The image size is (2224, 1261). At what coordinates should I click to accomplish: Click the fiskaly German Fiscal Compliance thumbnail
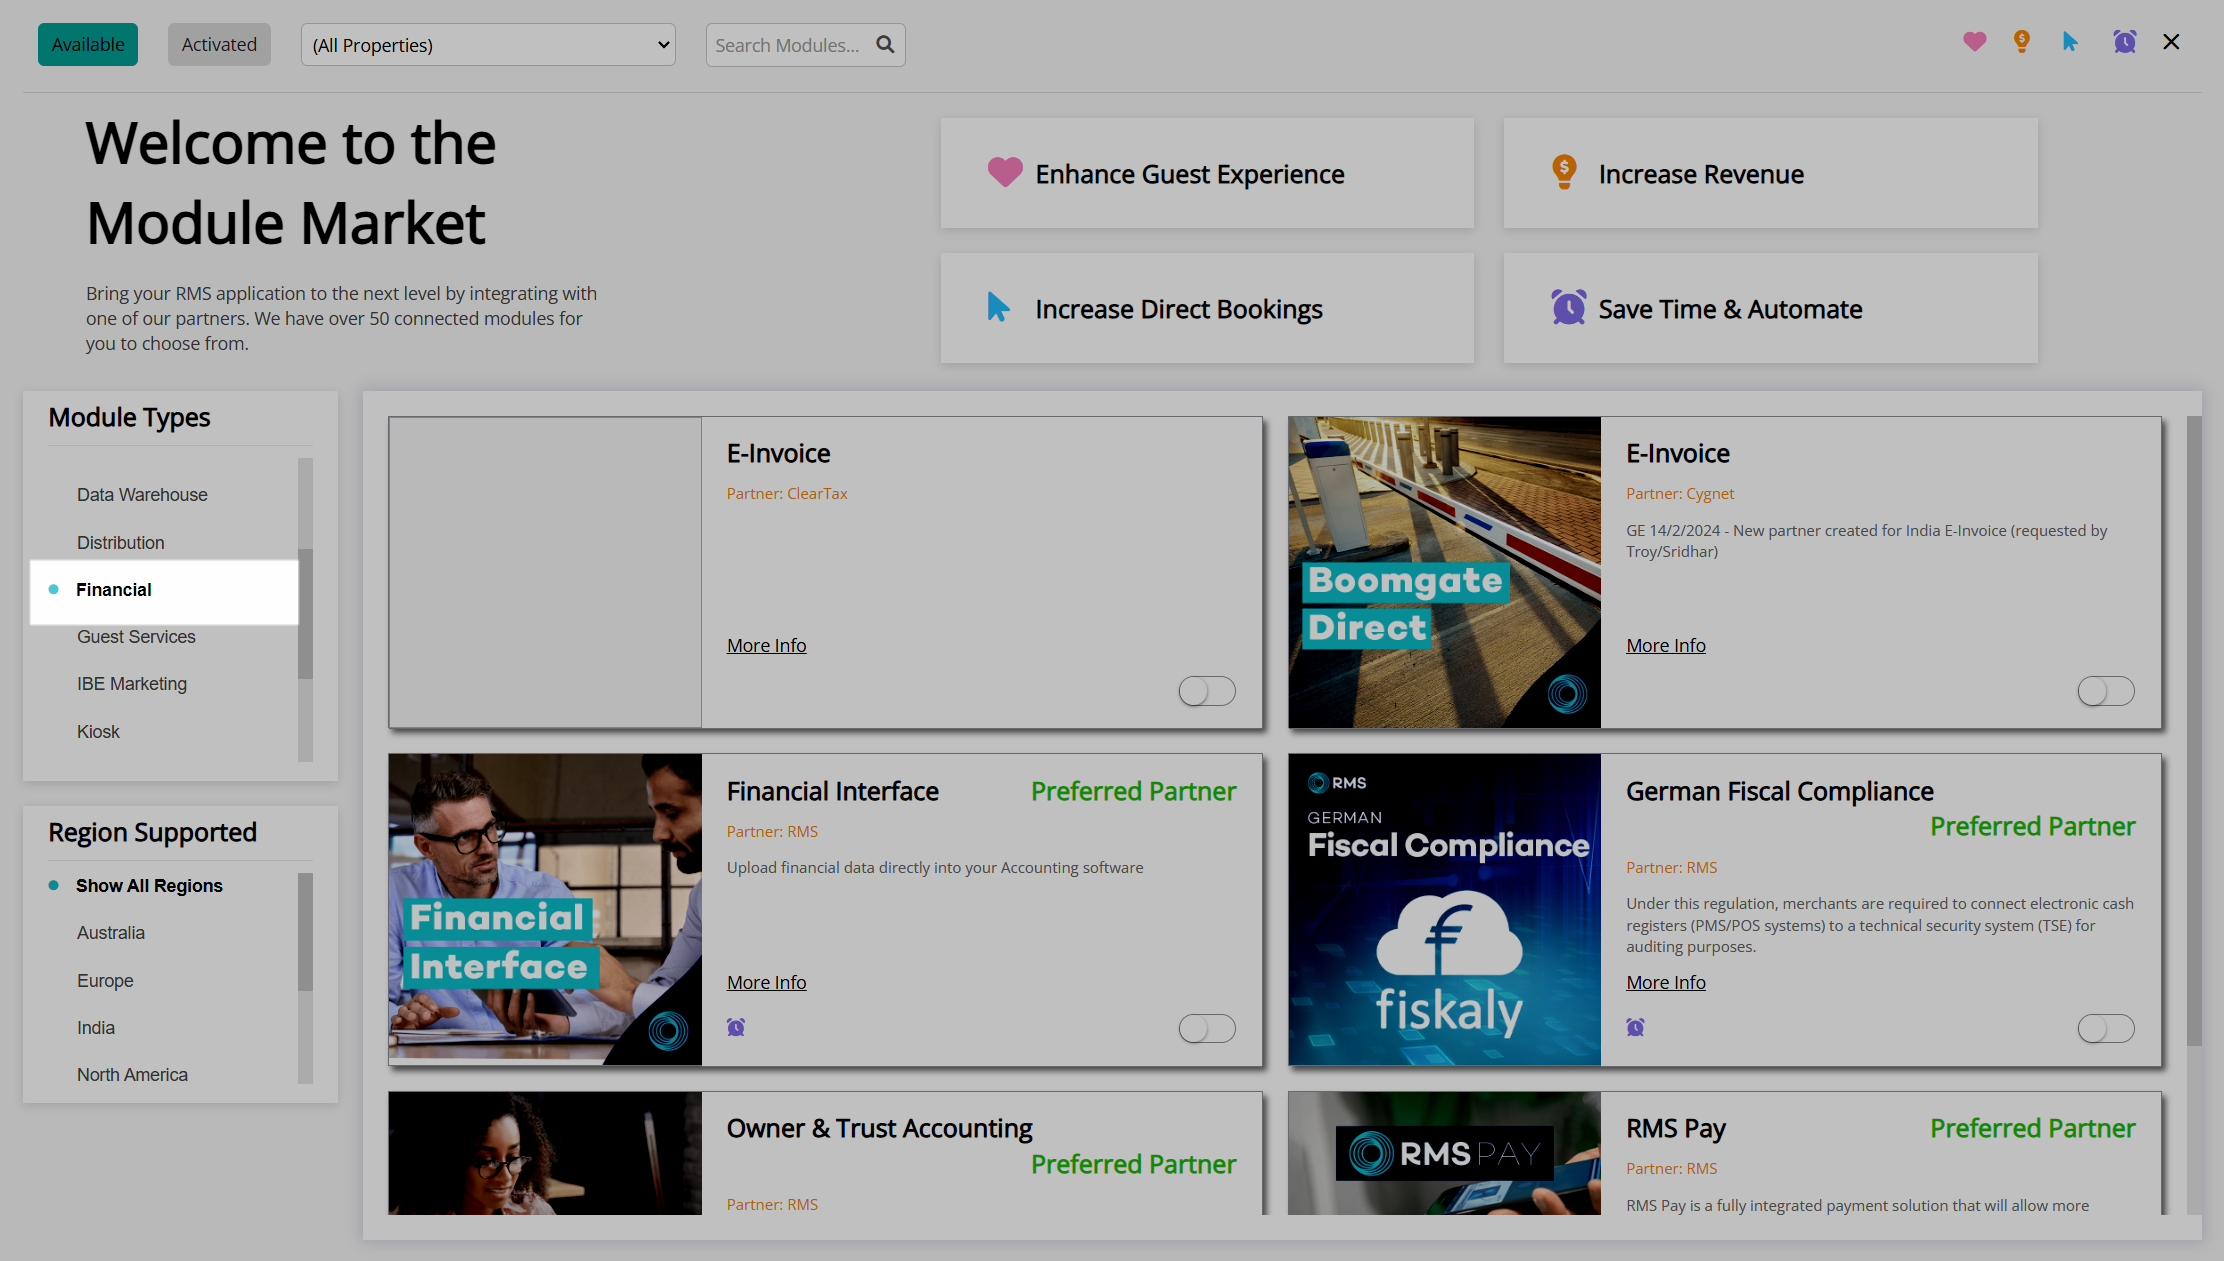(x=1444, y=909)
